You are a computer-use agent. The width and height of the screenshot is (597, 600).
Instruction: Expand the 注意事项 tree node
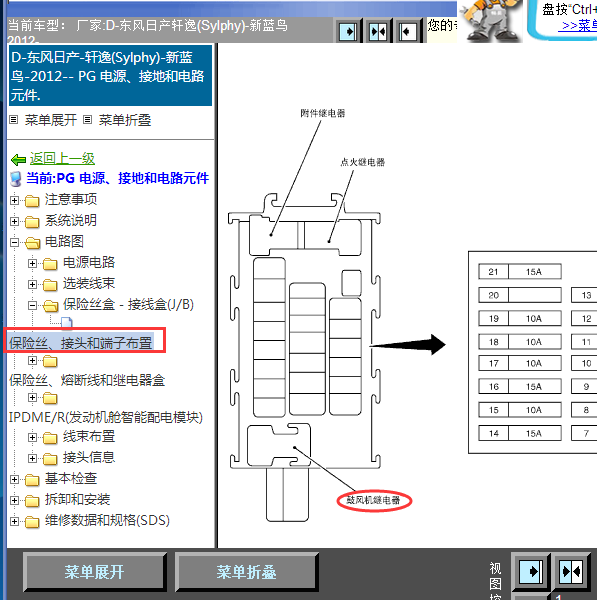click(x=15, y=200)
